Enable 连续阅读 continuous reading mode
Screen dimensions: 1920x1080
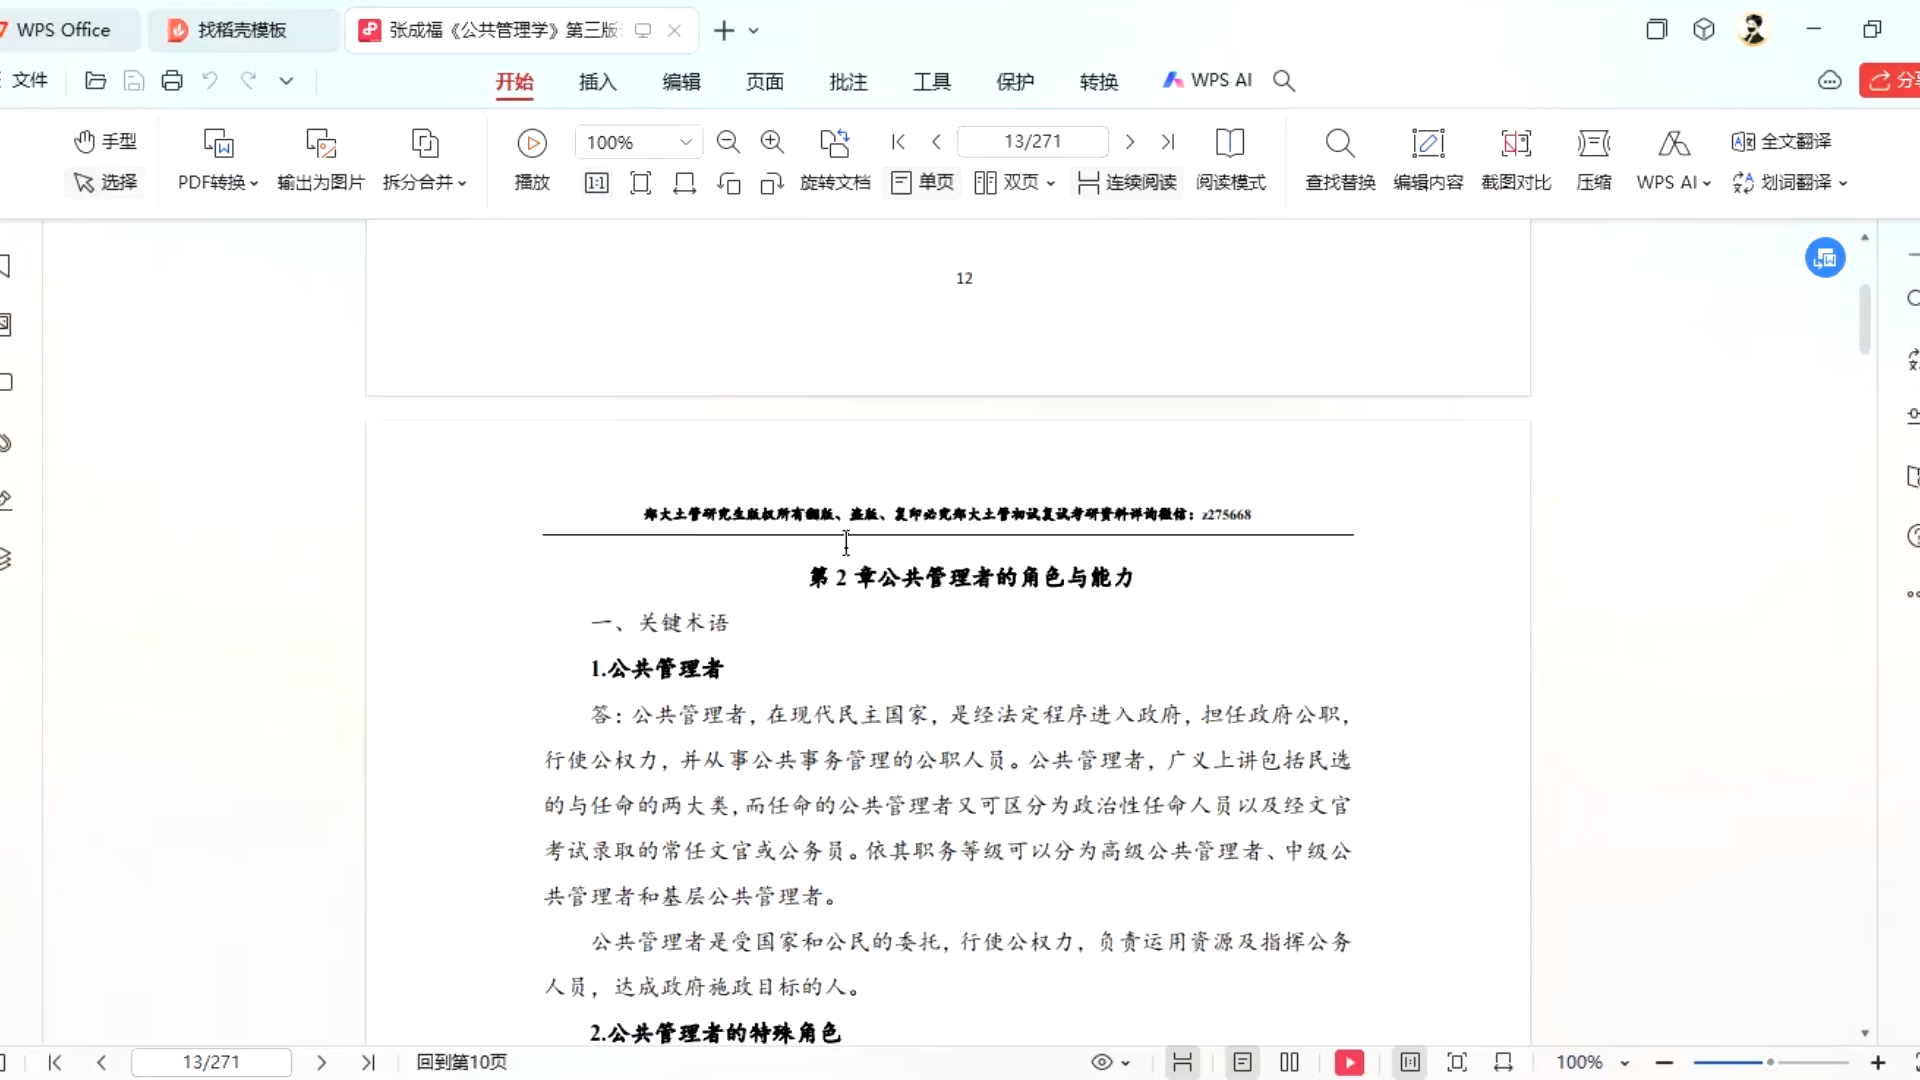point(1126,183)
